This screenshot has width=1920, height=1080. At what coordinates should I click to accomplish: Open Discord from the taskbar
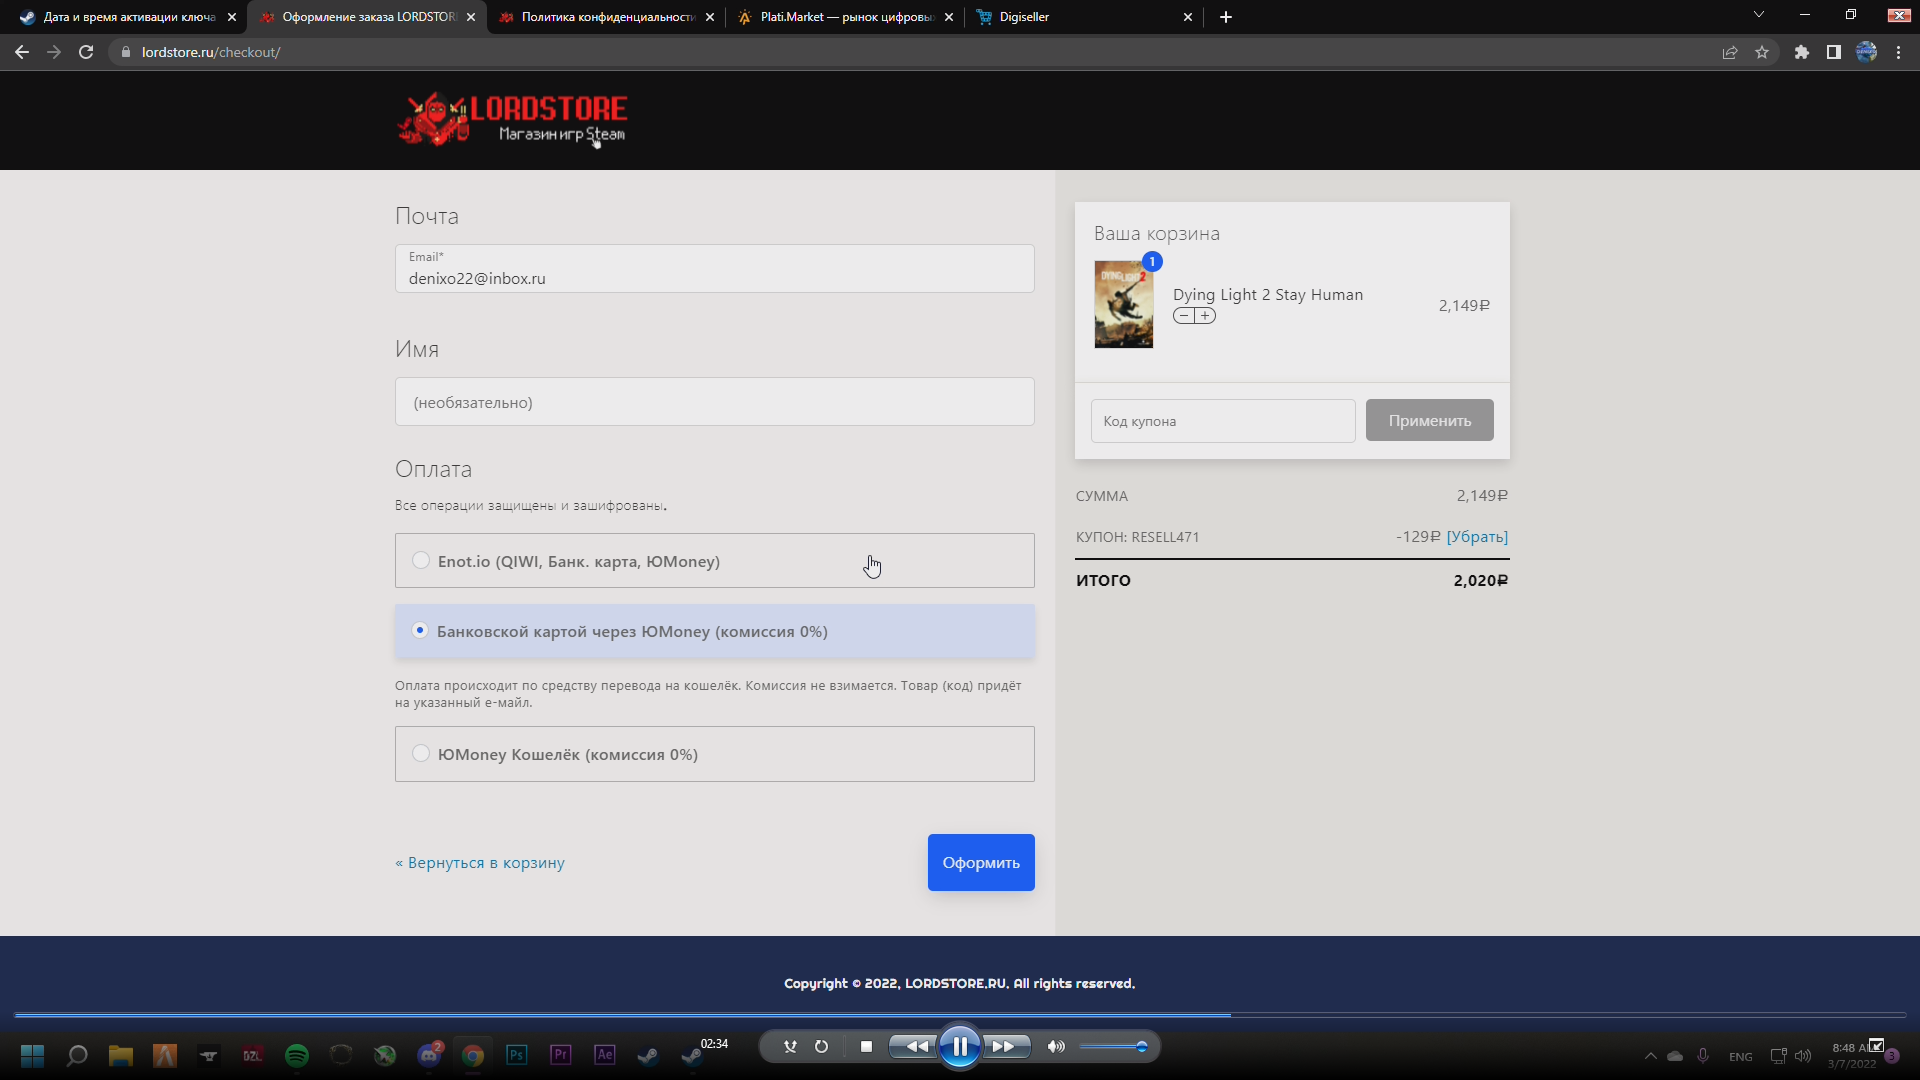429,1056
